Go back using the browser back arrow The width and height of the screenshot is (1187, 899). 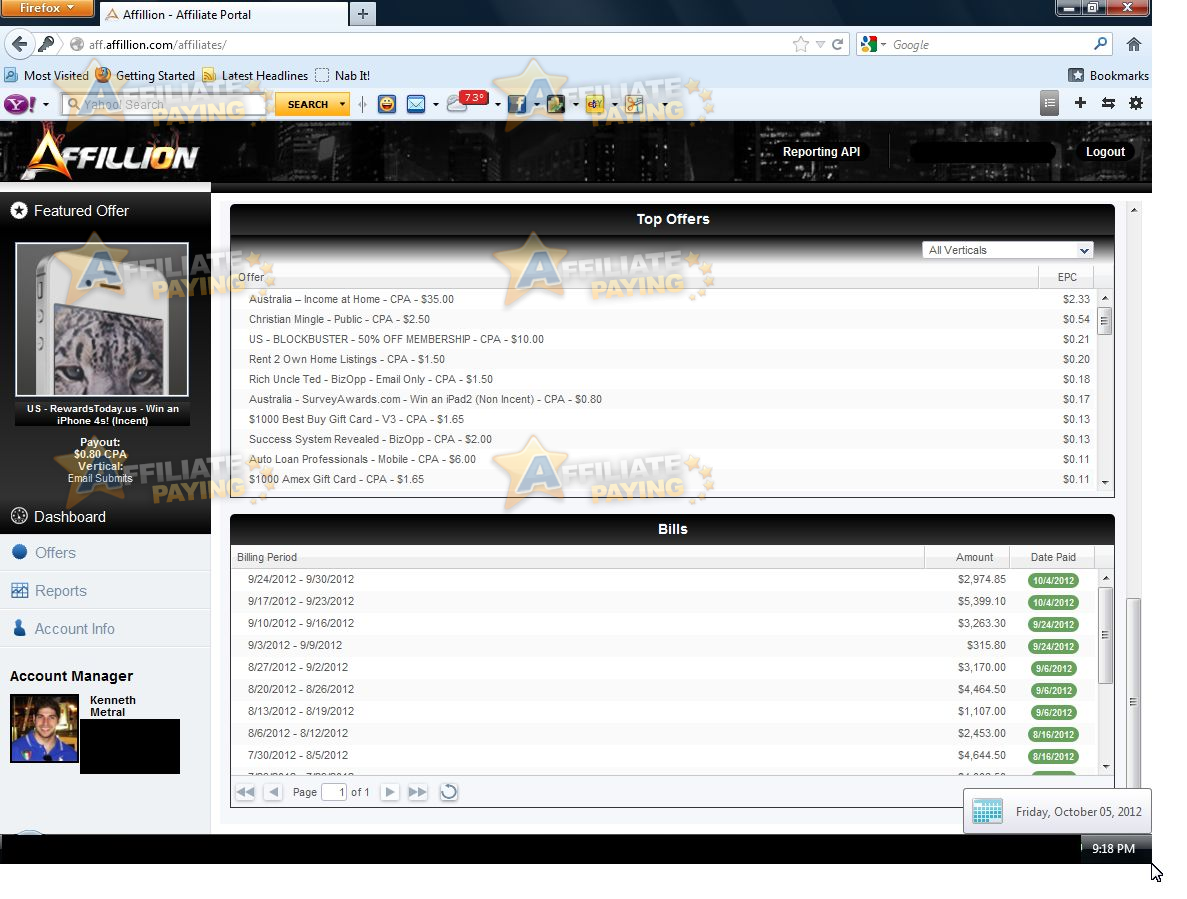(x=20, y=45)
